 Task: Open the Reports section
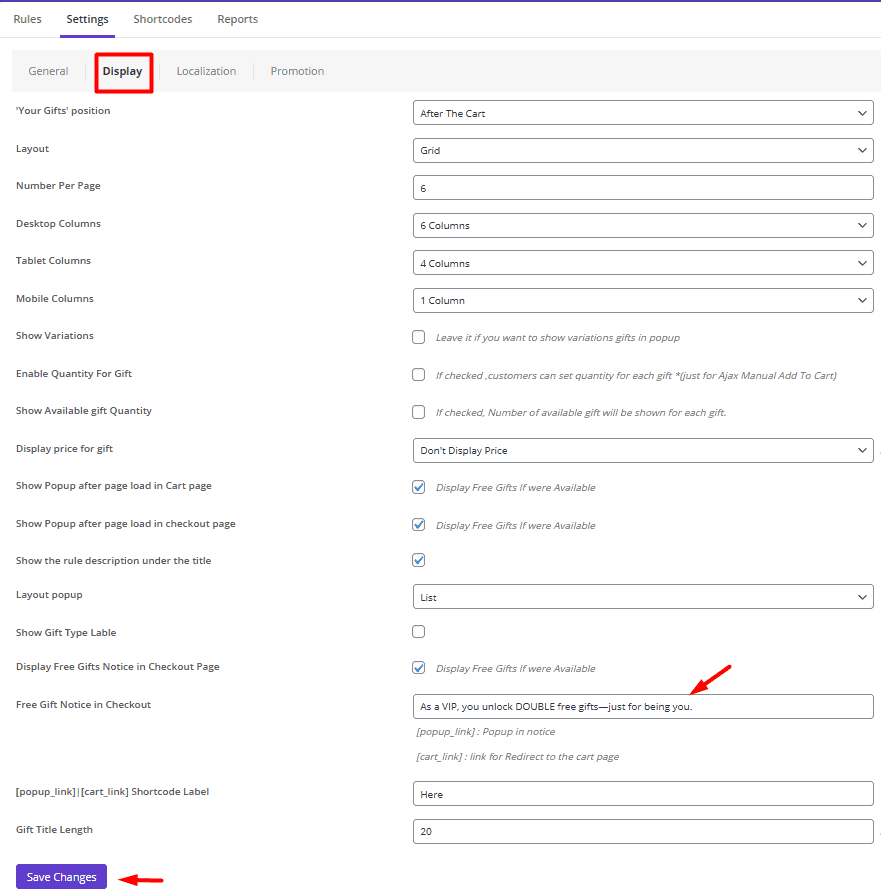pyautogui.click(x=237, y=18)
